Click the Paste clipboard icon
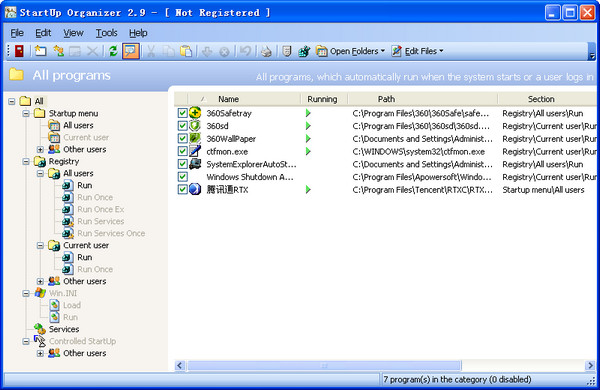Image resolution: width=600 pixels, height=390 pixels. (186, 51)
